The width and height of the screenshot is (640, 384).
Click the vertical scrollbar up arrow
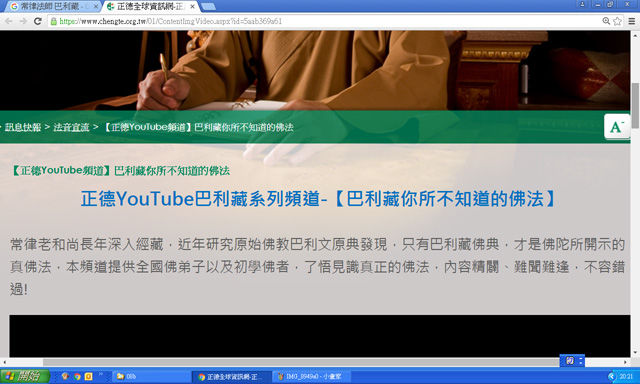(635, 35)
